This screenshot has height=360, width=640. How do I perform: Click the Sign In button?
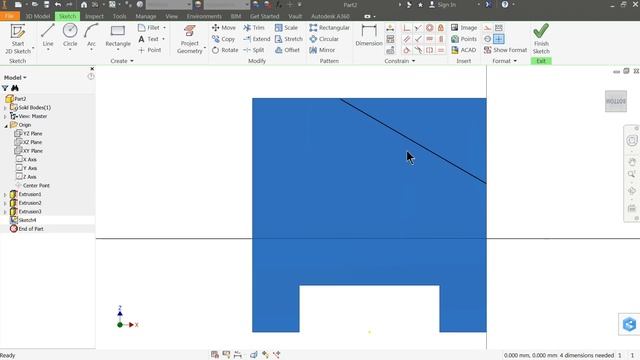(442, 4)
